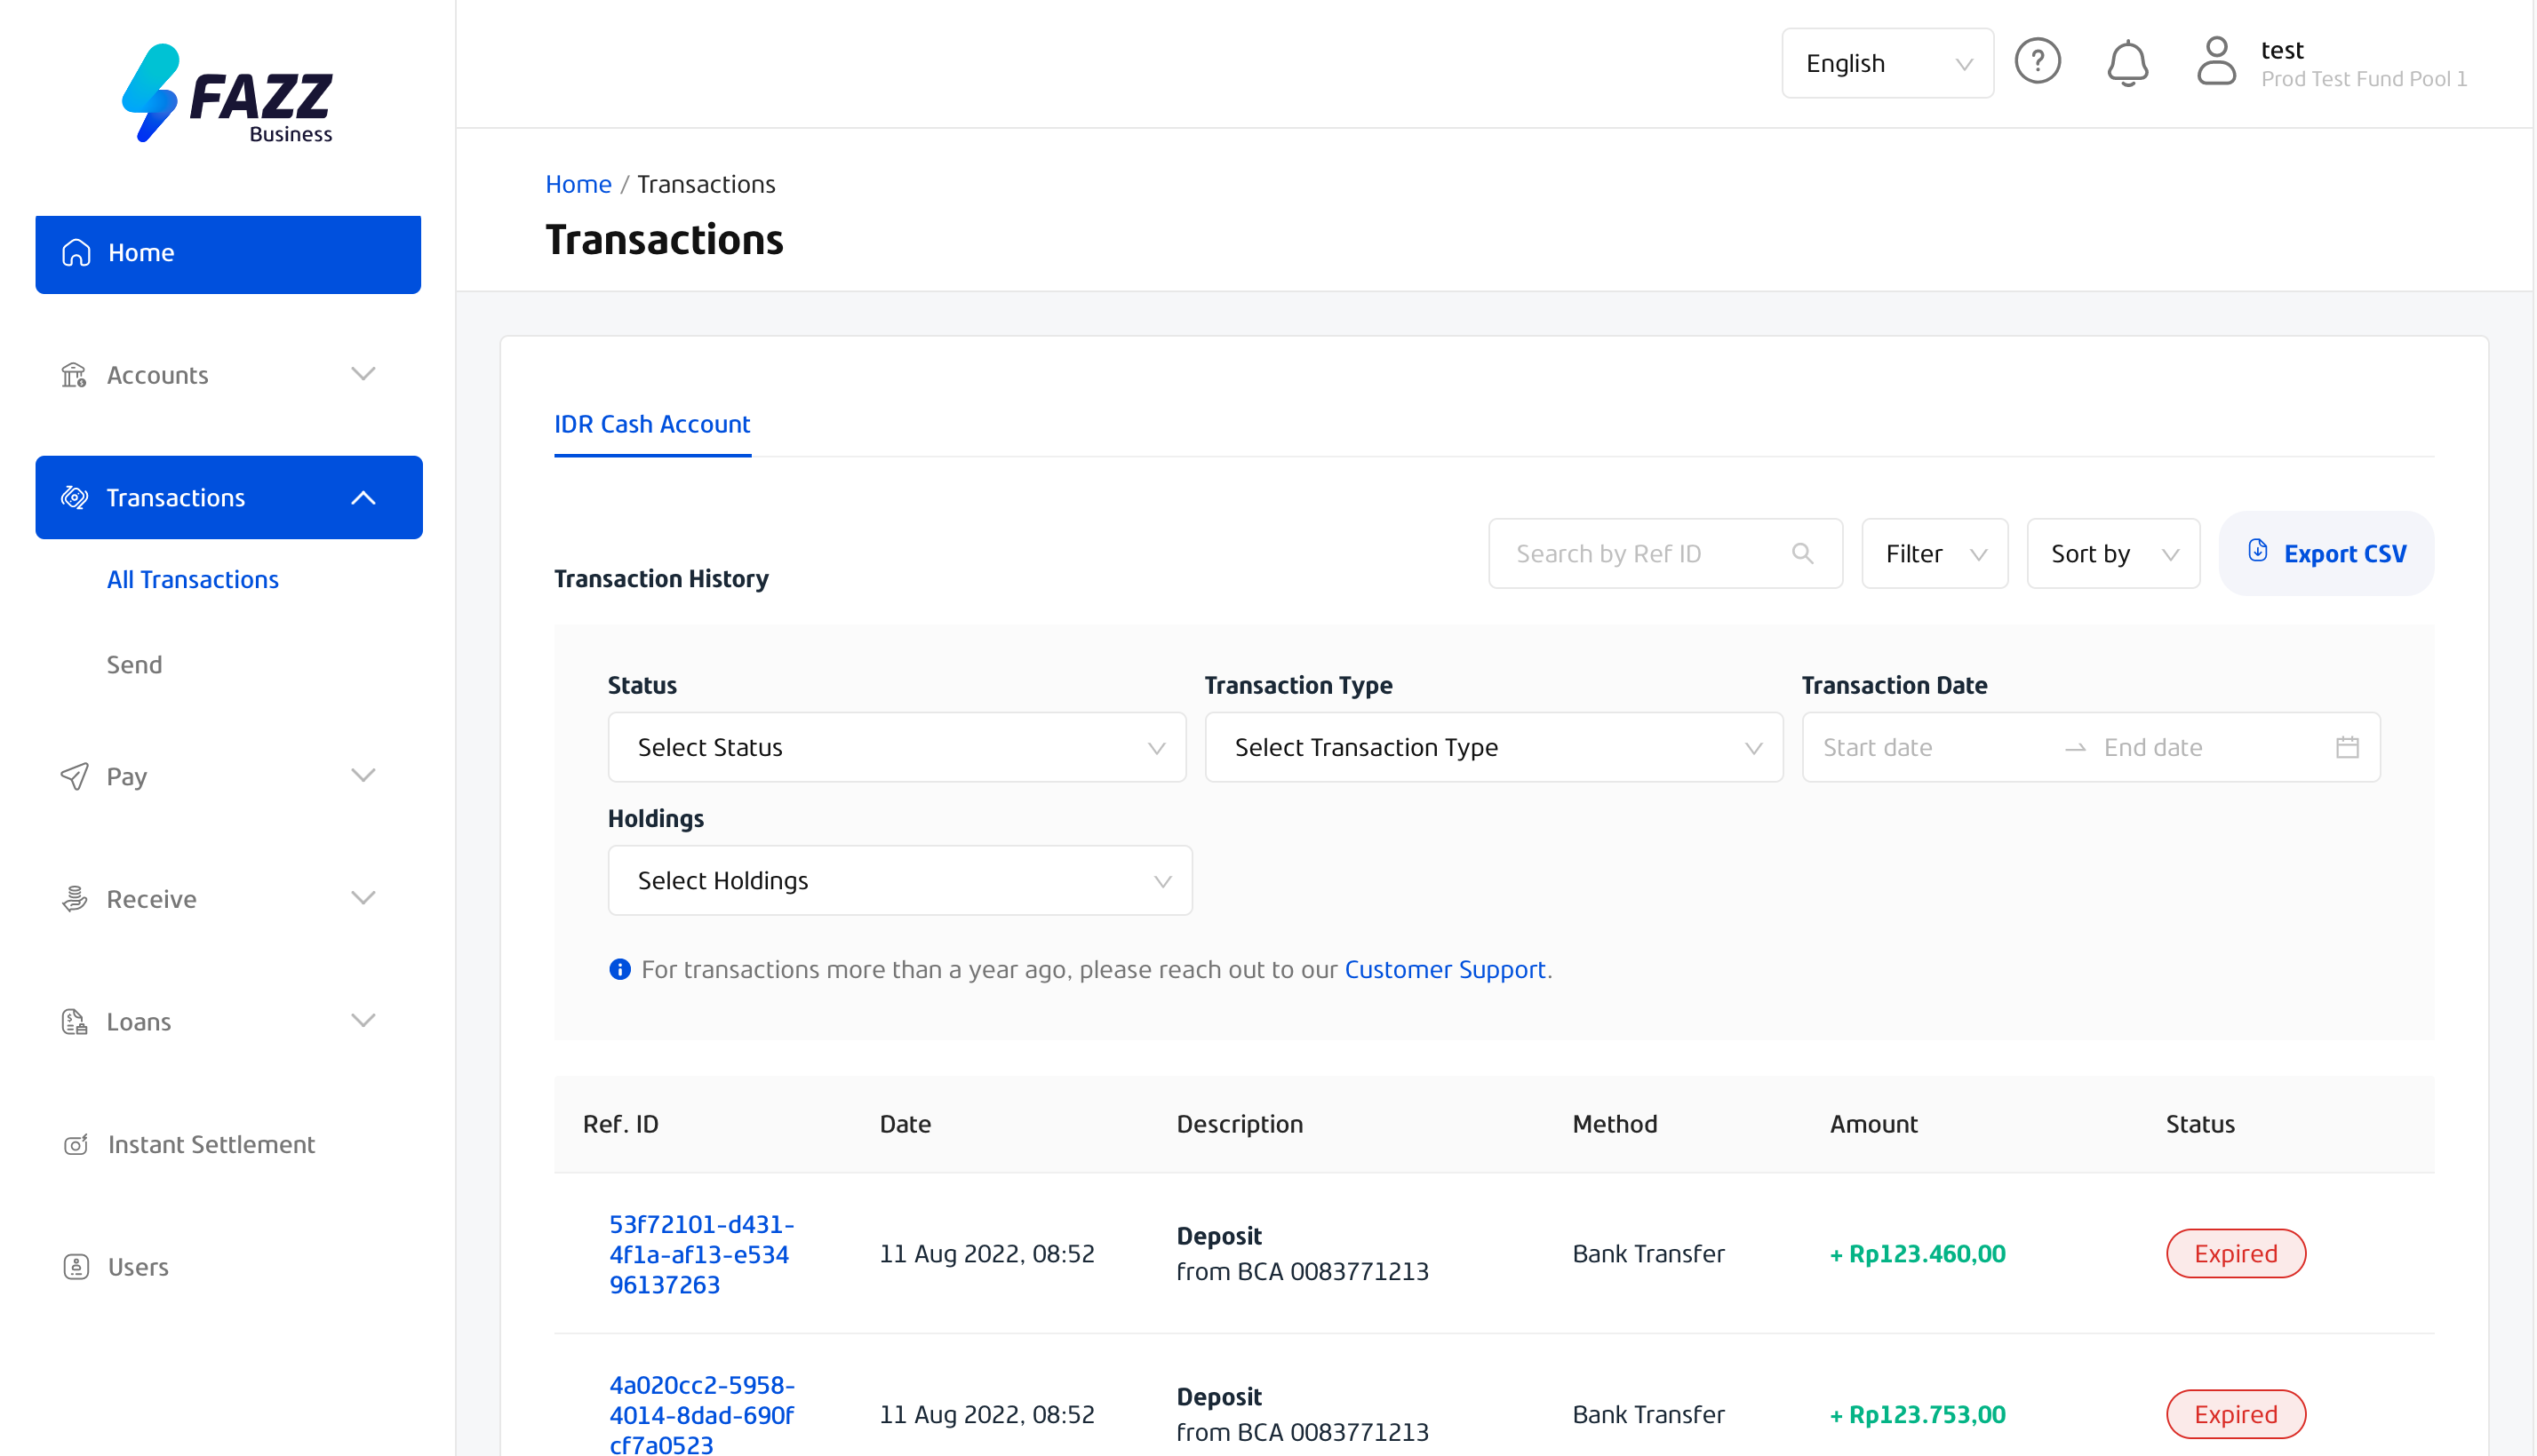Viewport: 2537px width, 1456px height.
Task: Click the Instant Settlement sidebar icon
Action: coord(76,1144)
